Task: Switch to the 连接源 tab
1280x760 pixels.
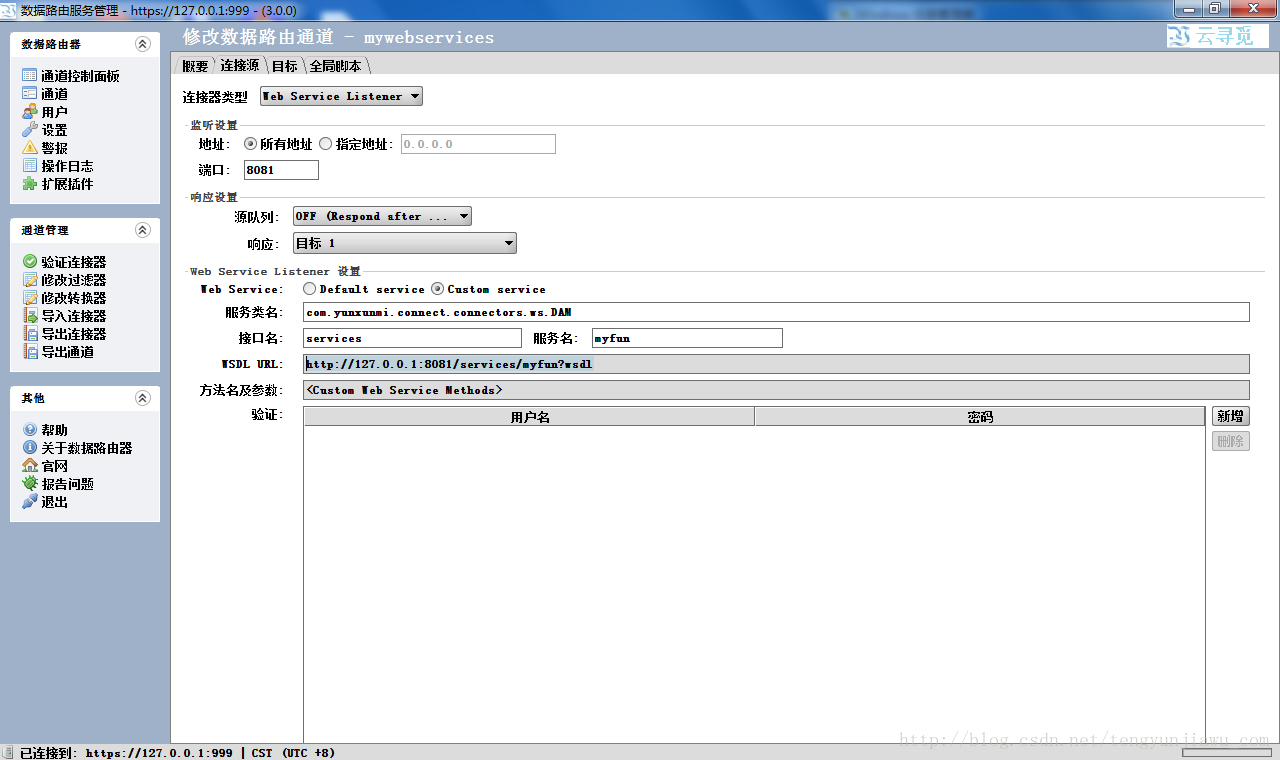Action: (x=240, y=66)
